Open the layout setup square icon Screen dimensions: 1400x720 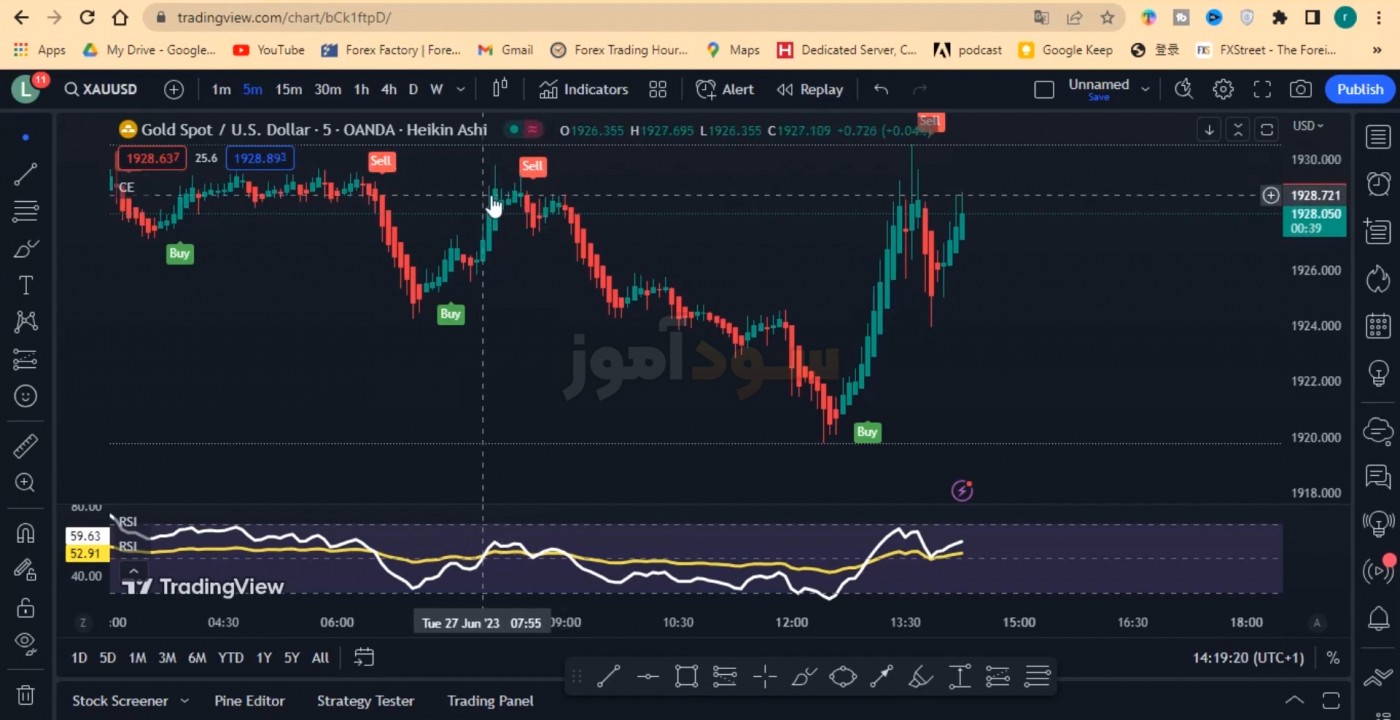click(1044, 89)
